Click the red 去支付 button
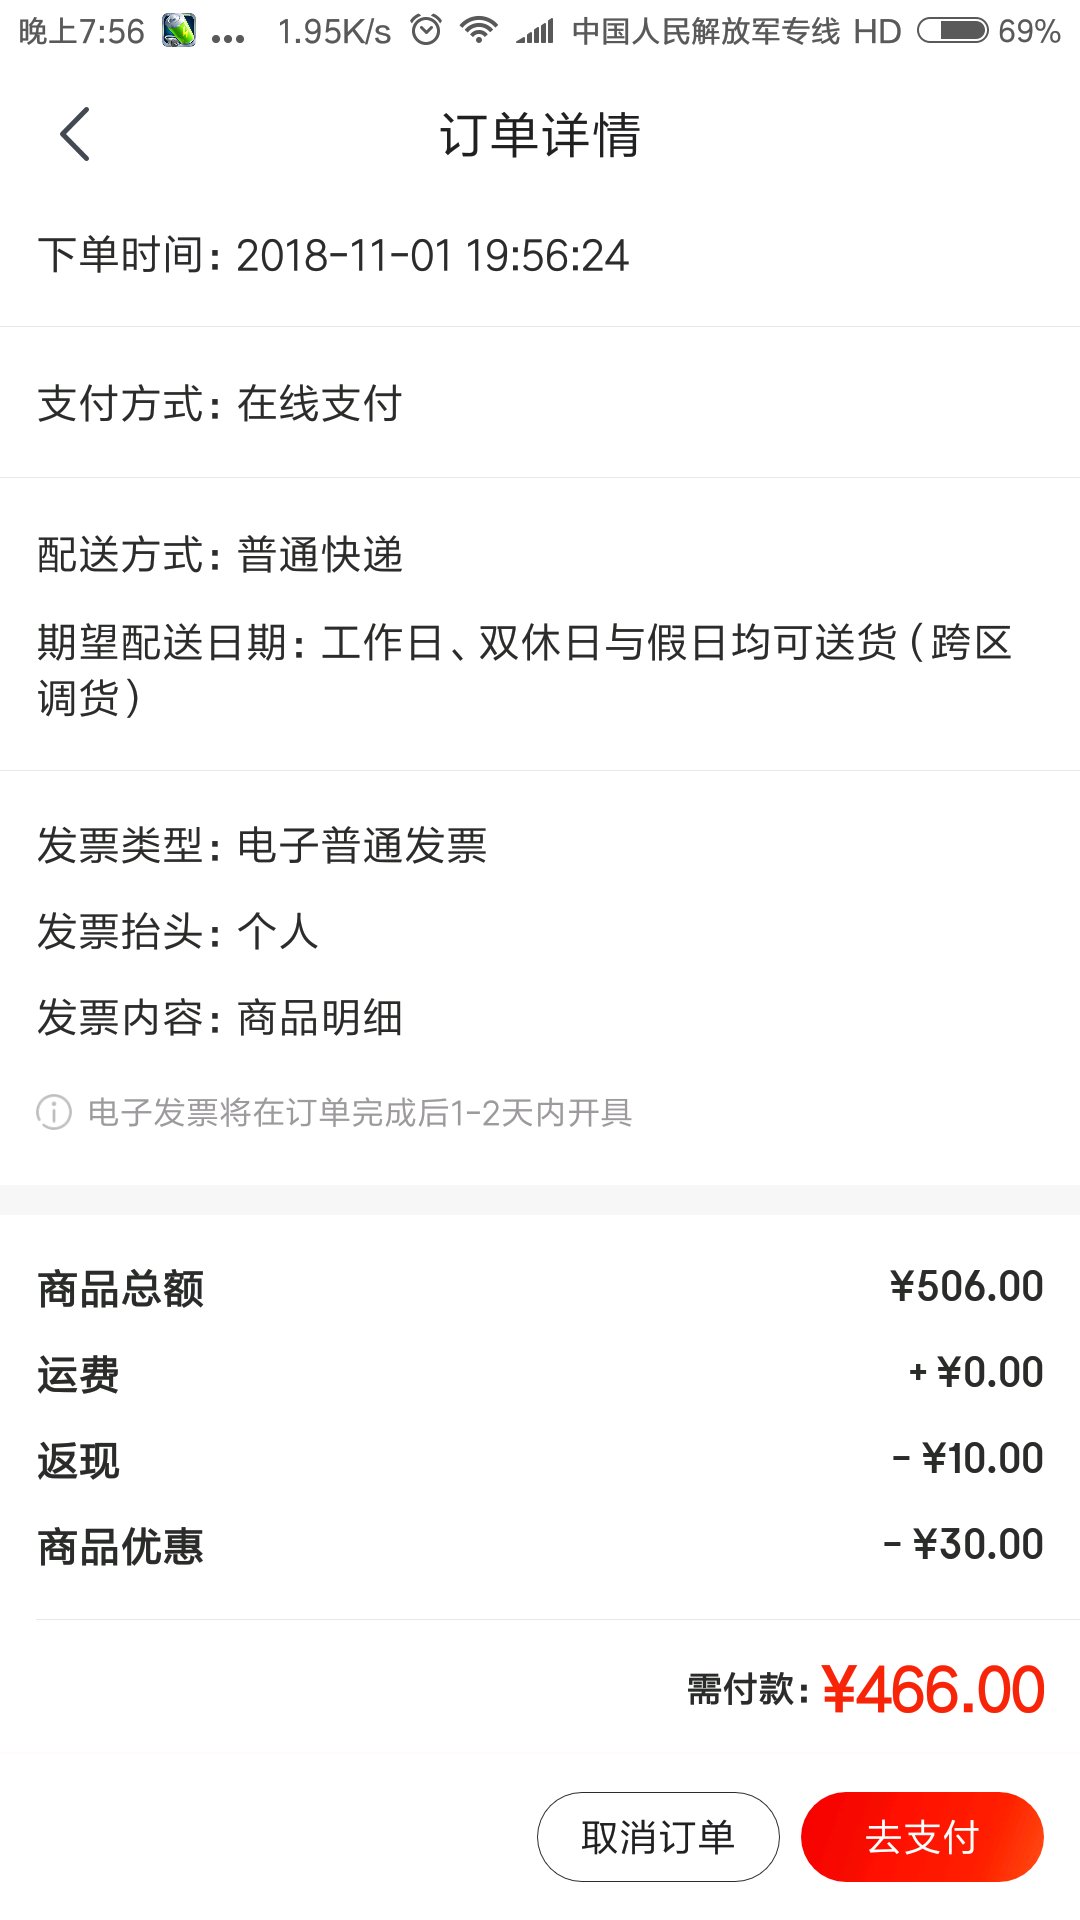 tap(922, 1837)
